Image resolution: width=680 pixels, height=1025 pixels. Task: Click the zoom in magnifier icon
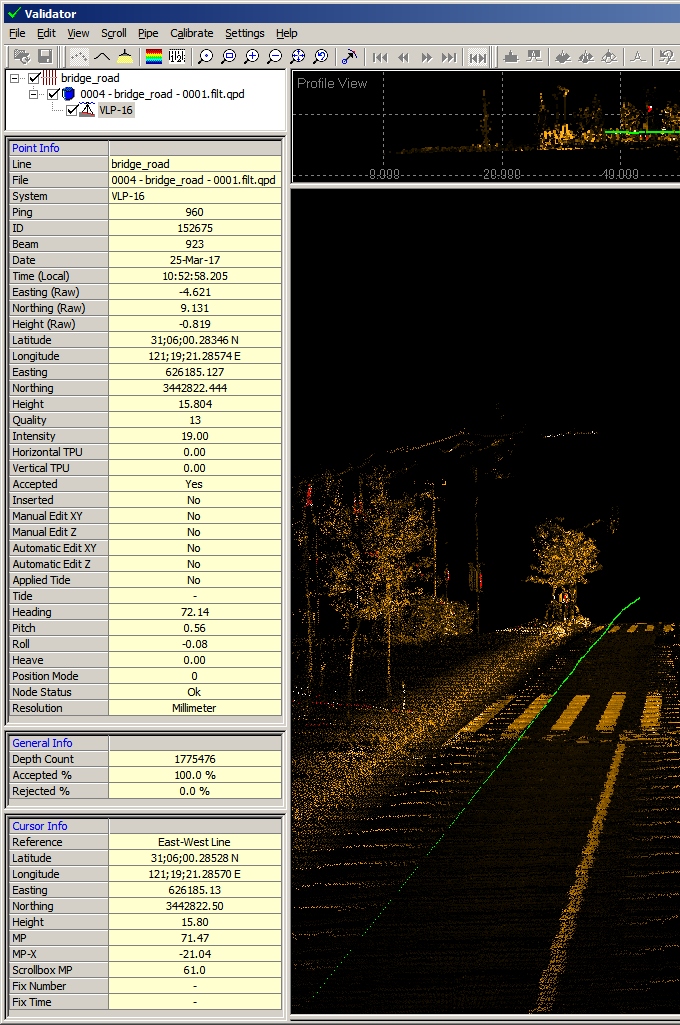(252, 57)
